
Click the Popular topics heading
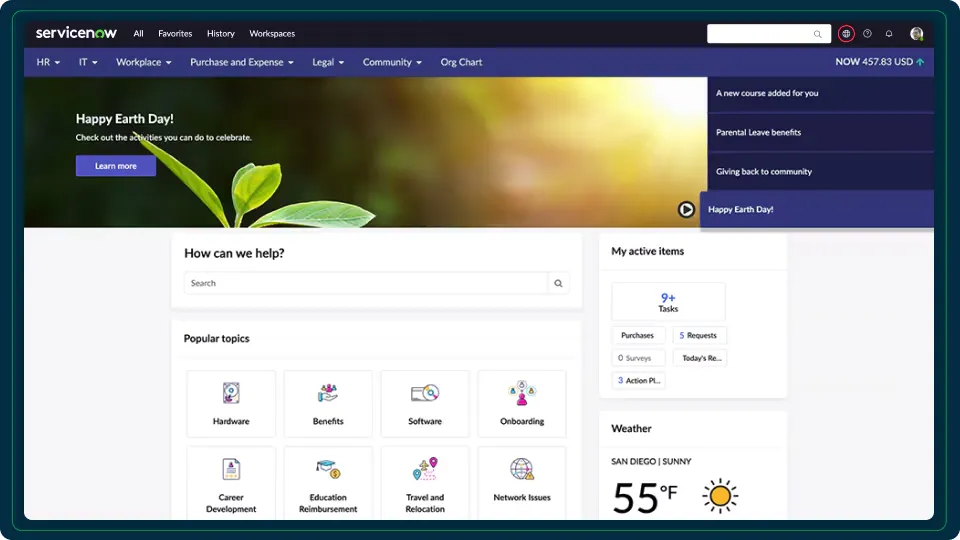216,339
